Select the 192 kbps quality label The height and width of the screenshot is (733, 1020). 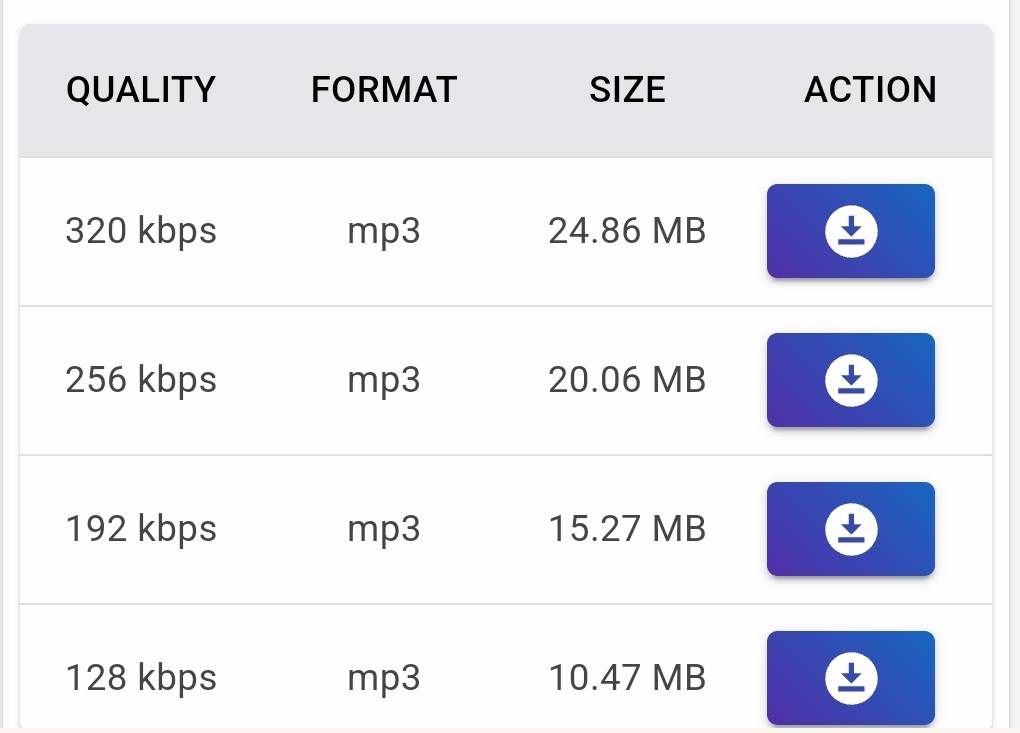pyautogui.click(x=141, y=529)
